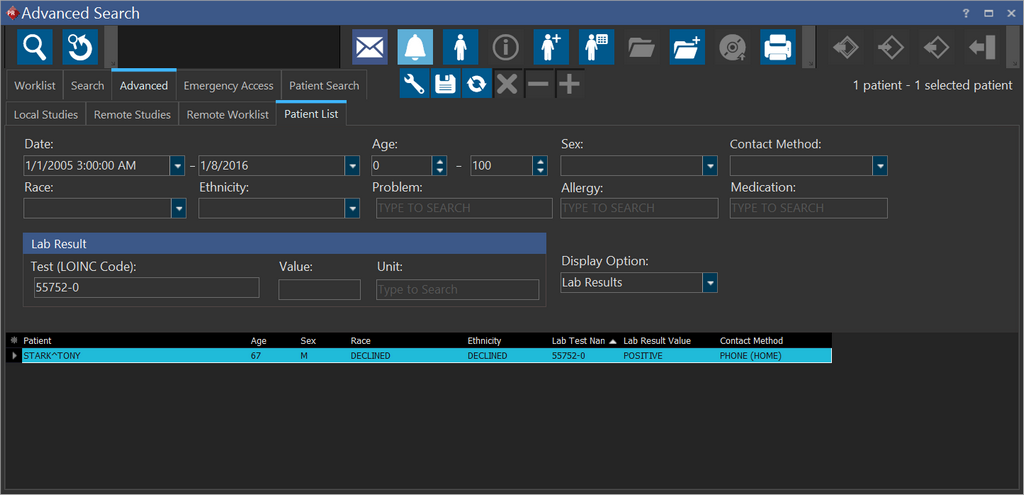Select the Local Studies tab
The image size is (1024, 495).
coord(46,115)
